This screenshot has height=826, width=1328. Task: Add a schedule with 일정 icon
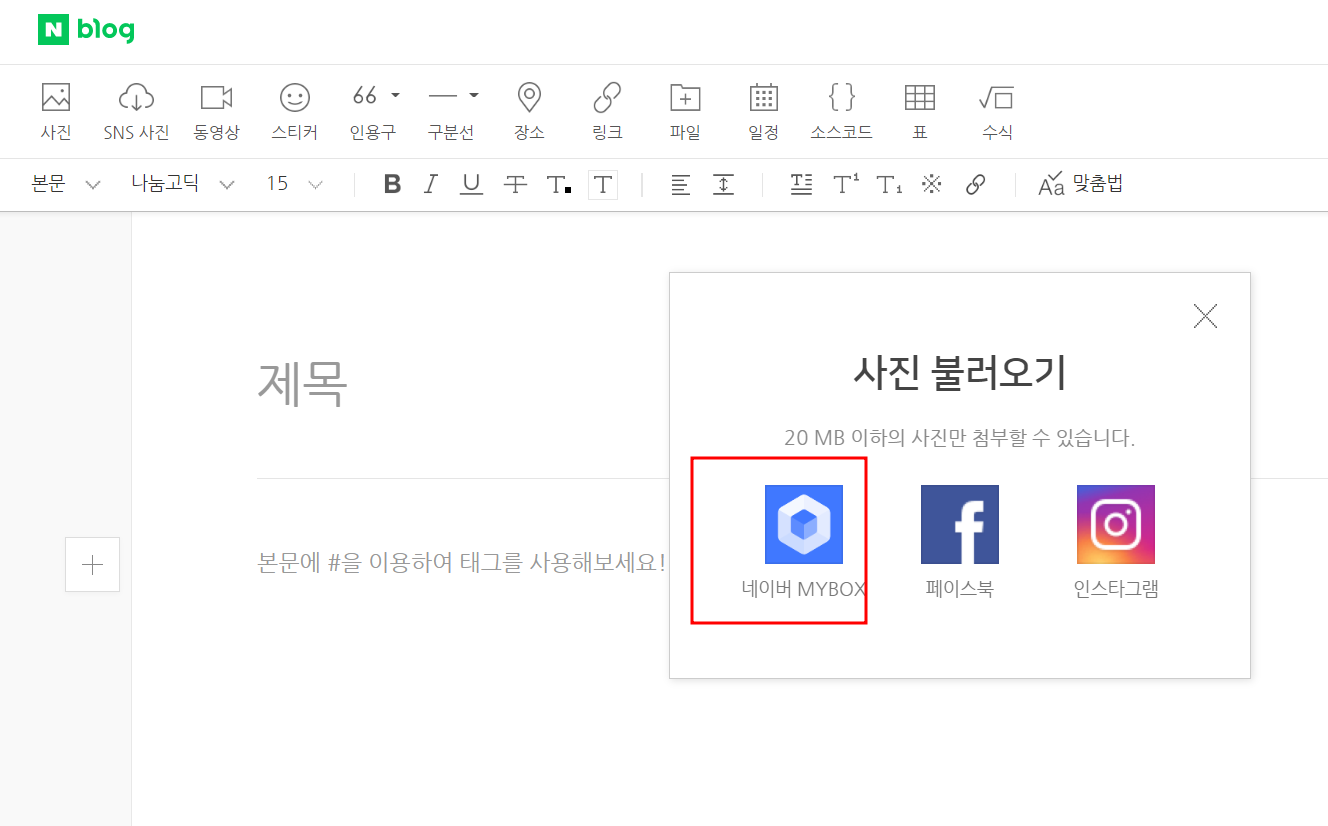pyautogui.click(x=763, y=111)
